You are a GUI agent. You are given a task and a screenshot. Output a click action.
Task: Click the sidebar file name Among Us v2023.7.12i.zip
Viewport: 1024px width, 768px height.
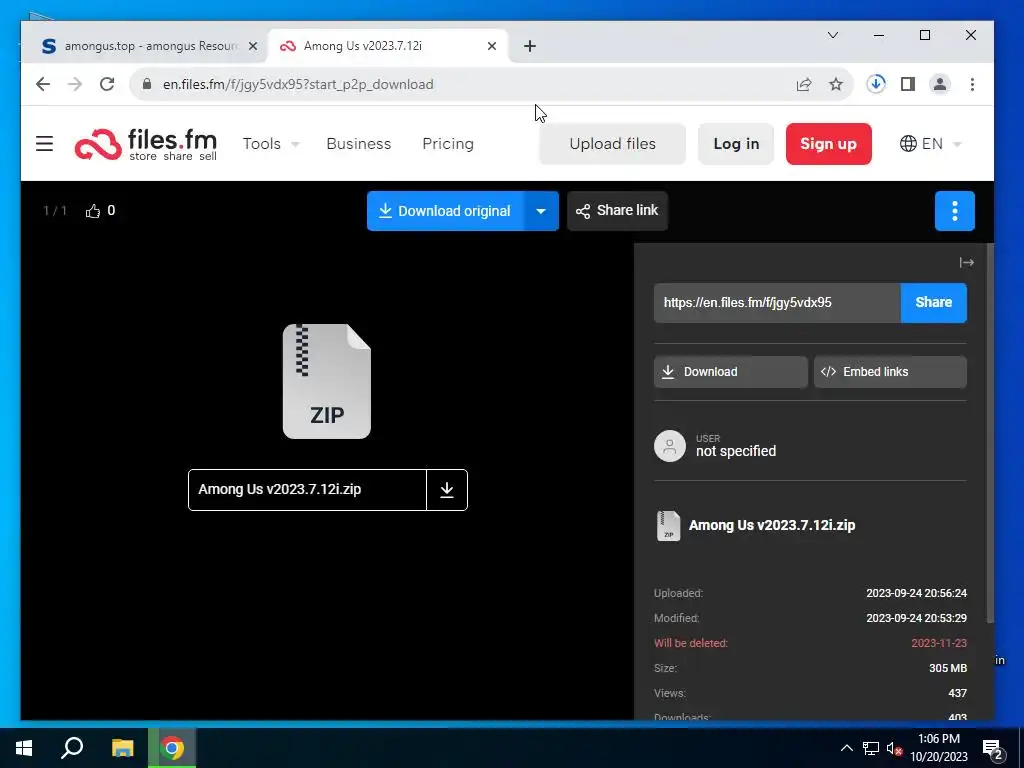tap(772, 525)
